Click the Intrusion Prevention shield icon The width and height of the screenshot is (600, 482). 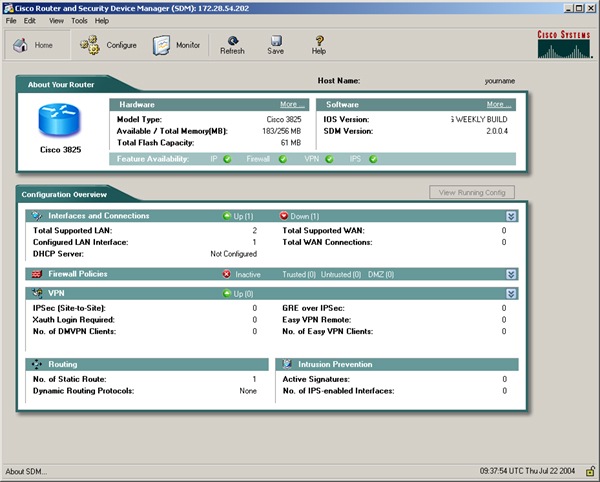(x=287, y=364)
